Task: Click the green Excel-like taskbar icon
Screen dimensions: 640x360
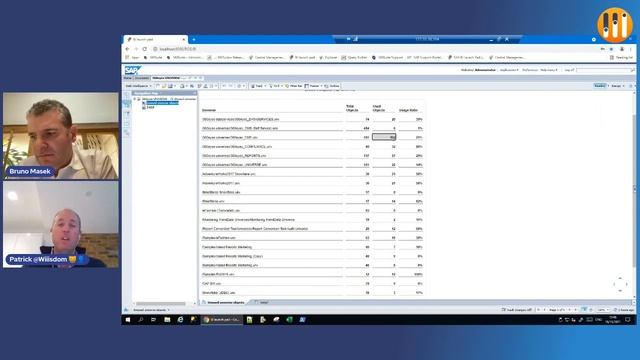Action: 289,320
